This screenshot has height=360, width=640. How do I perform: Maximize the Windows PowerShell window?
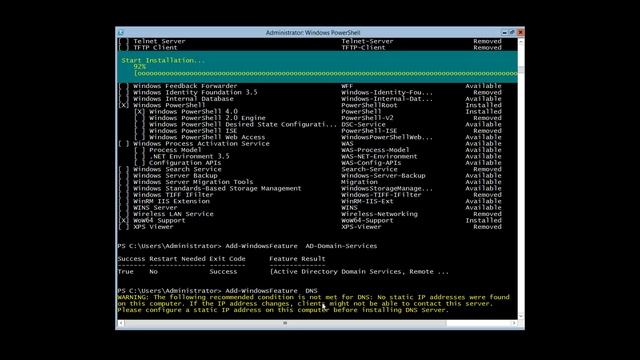pyautogui.click(x=512, y=32)
